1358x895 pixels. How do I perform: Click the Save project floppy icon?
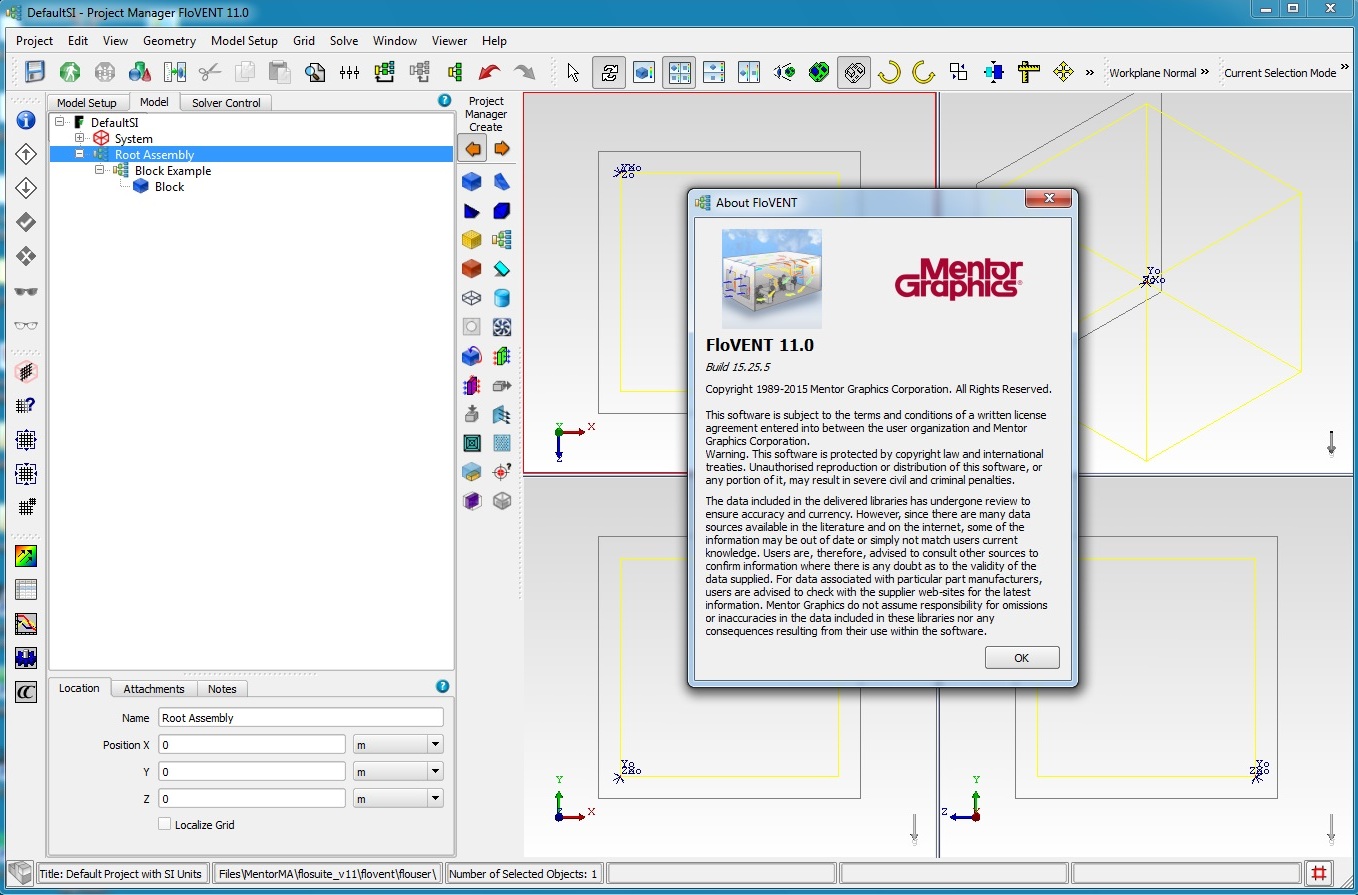[x=35, y=72]
